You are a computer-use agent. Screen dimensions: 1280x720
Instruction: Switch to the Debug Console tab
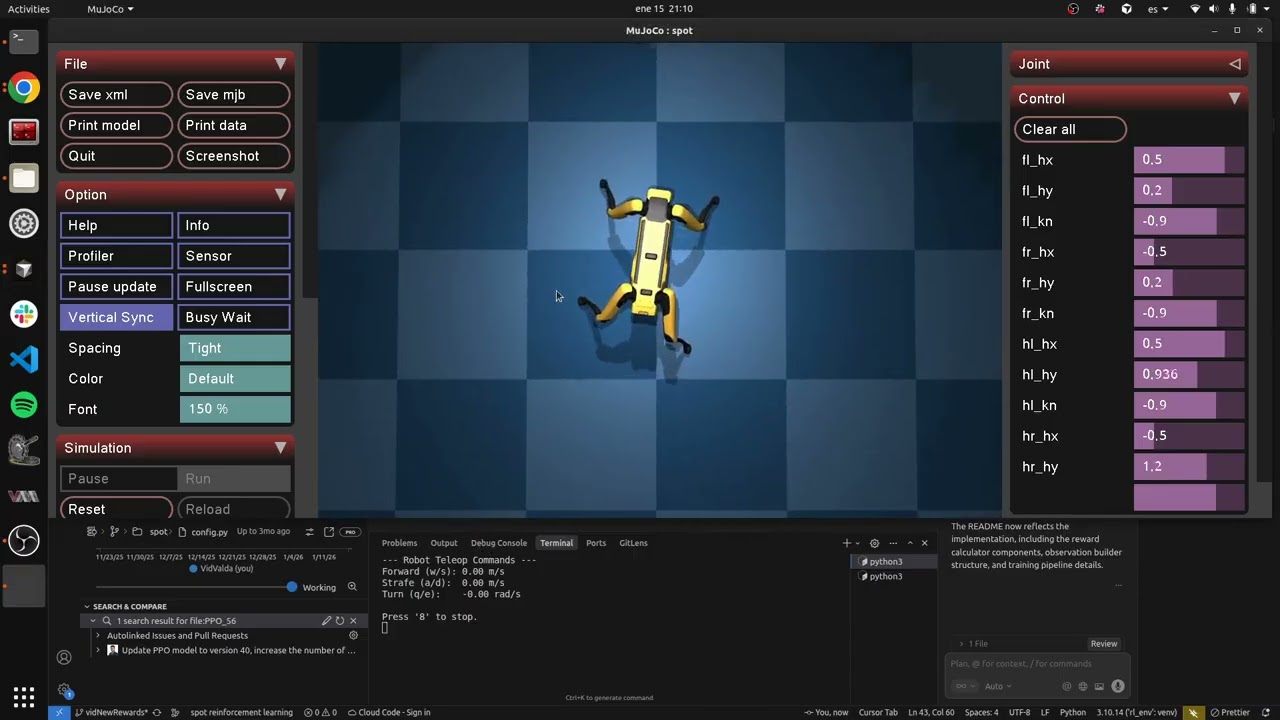[x=498, y=543]
